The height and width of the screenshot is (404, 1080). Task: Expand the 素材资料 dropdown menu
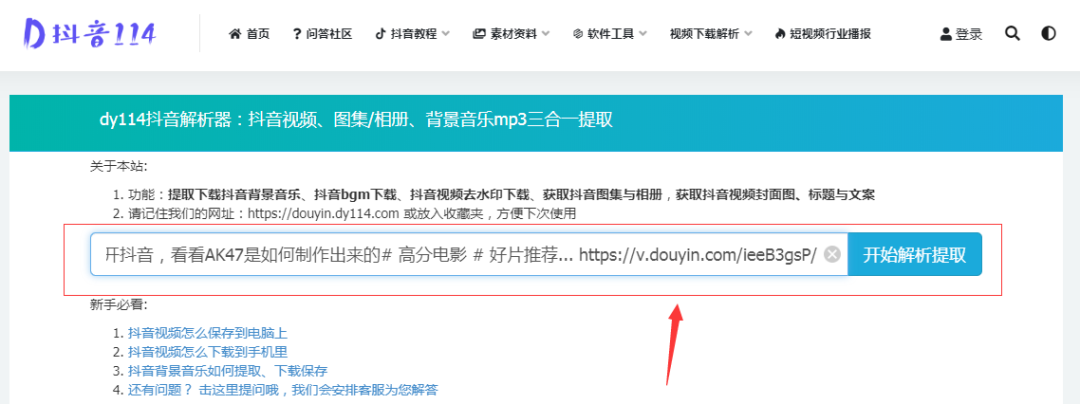pyautogui.click(x=546, y=34)
